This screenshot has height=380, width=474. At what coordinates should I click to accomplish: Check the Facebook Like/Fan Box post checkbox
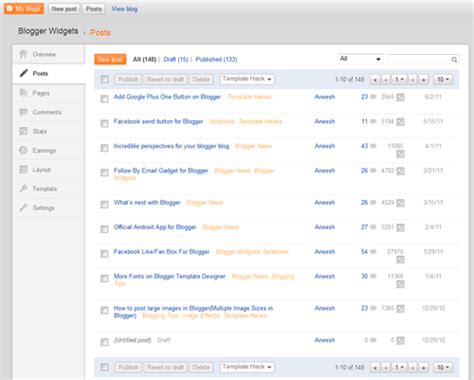click(x=104, y=253)
